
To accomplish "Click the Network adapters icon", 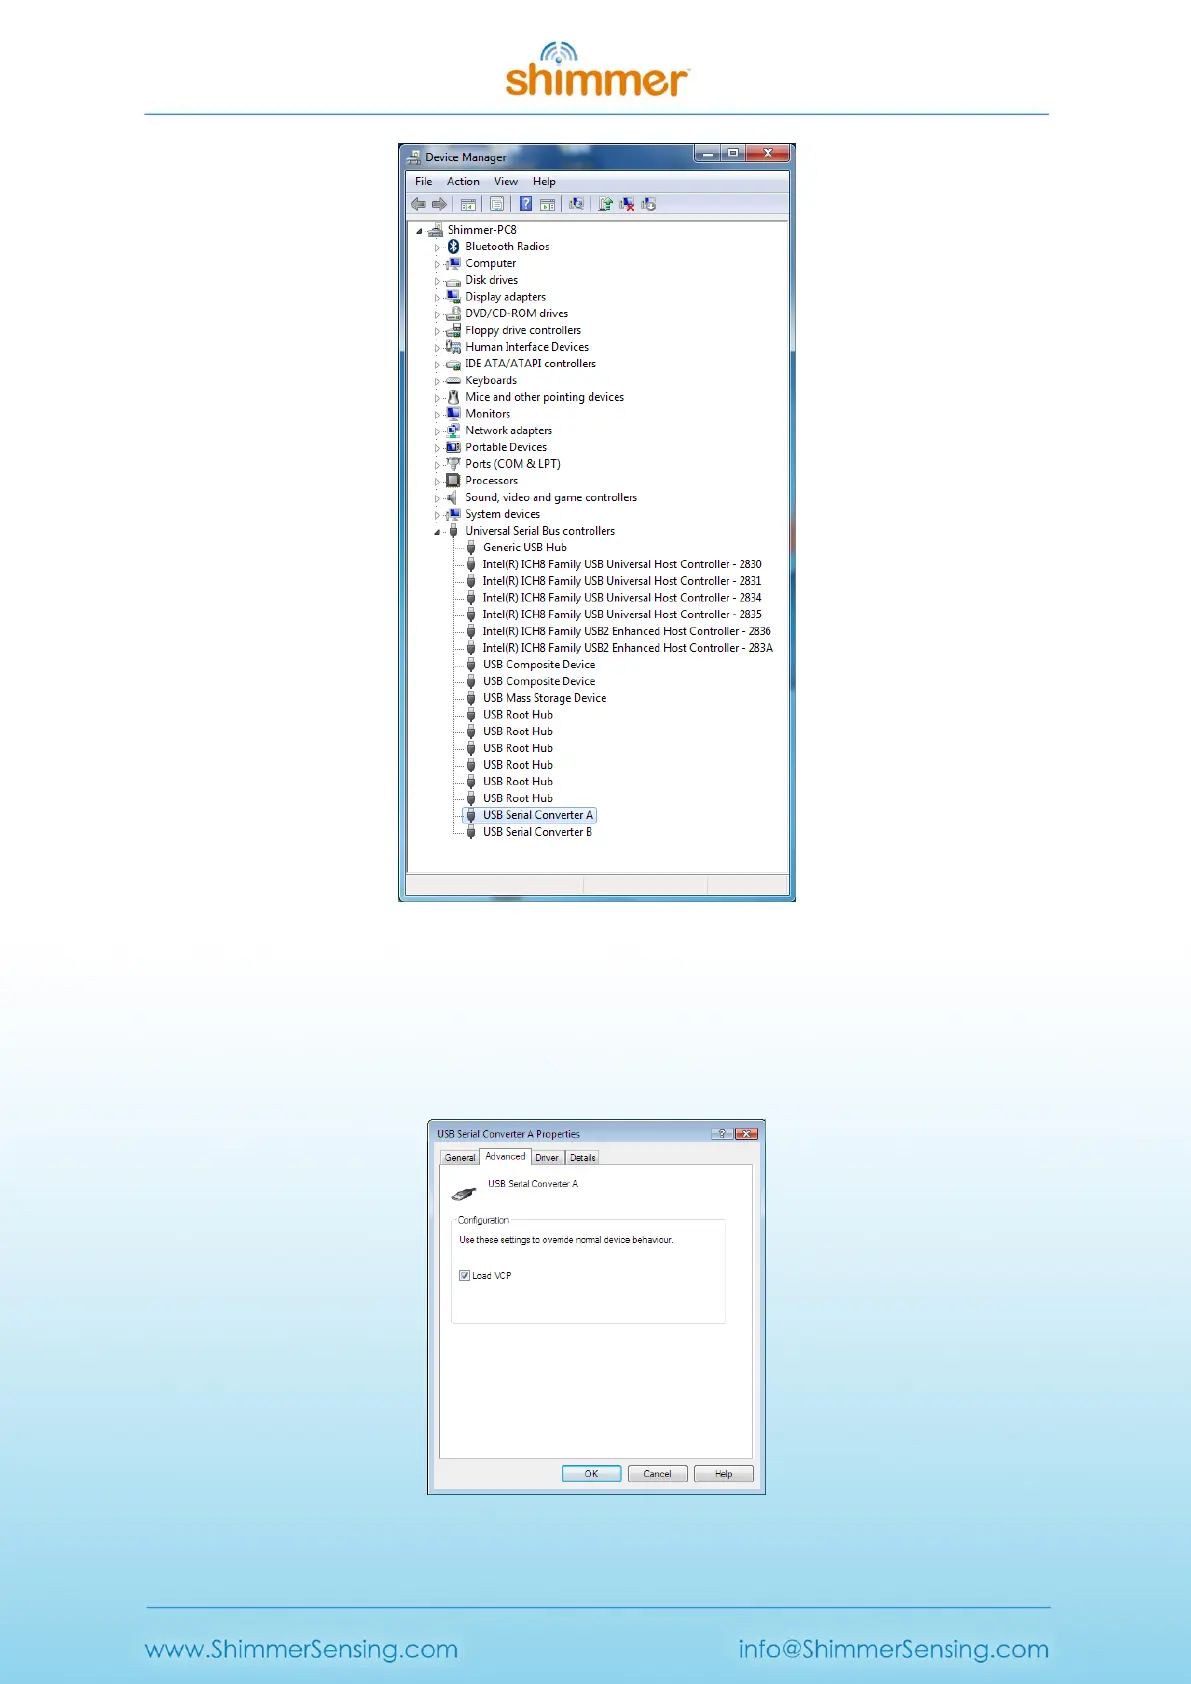I will (x=453, y=430).
